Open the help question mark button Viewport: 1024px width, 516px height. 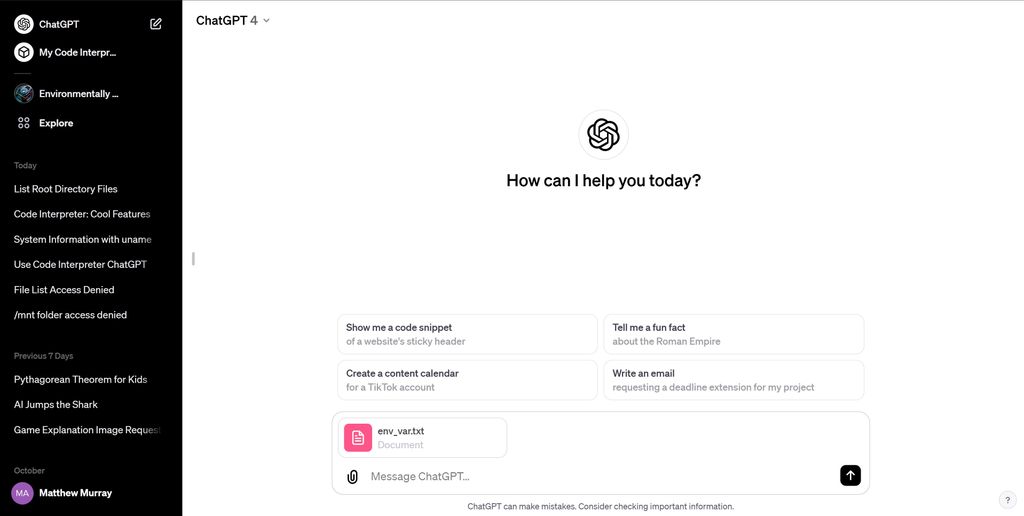point(1007,500)
